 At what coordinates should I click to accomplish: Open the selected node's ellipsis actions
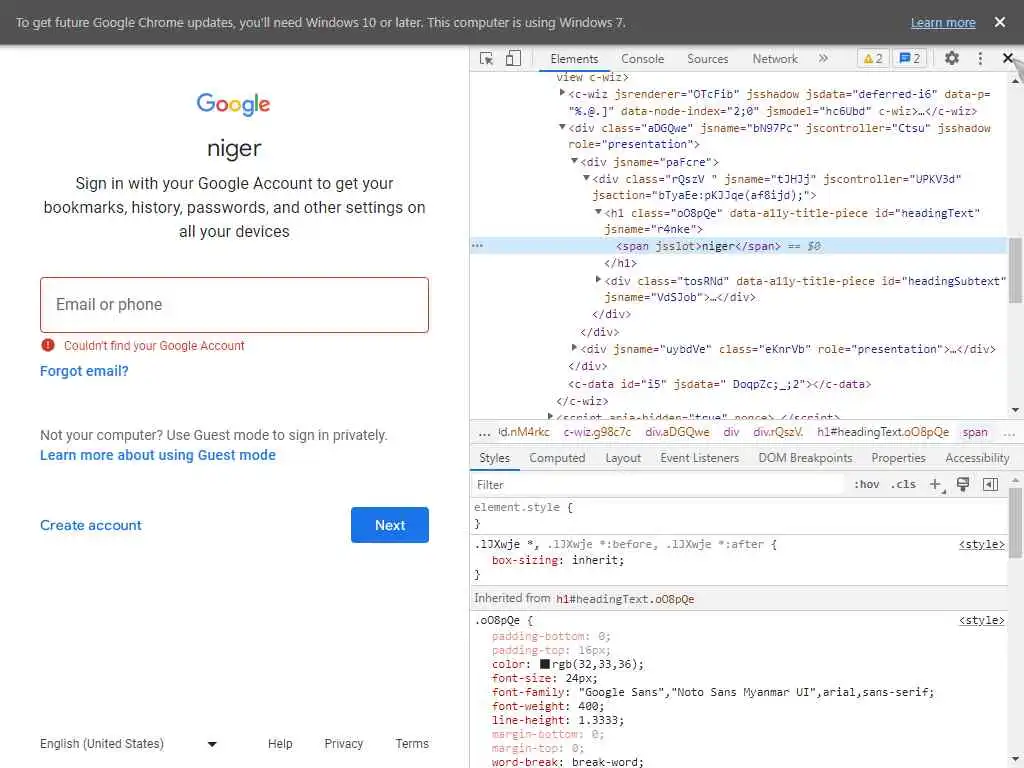pyautogui.click(x=477, y=246)
